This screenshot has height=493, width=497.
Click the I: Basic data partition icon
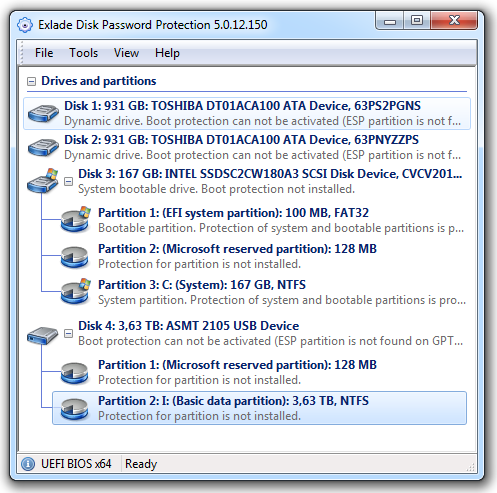75,409
